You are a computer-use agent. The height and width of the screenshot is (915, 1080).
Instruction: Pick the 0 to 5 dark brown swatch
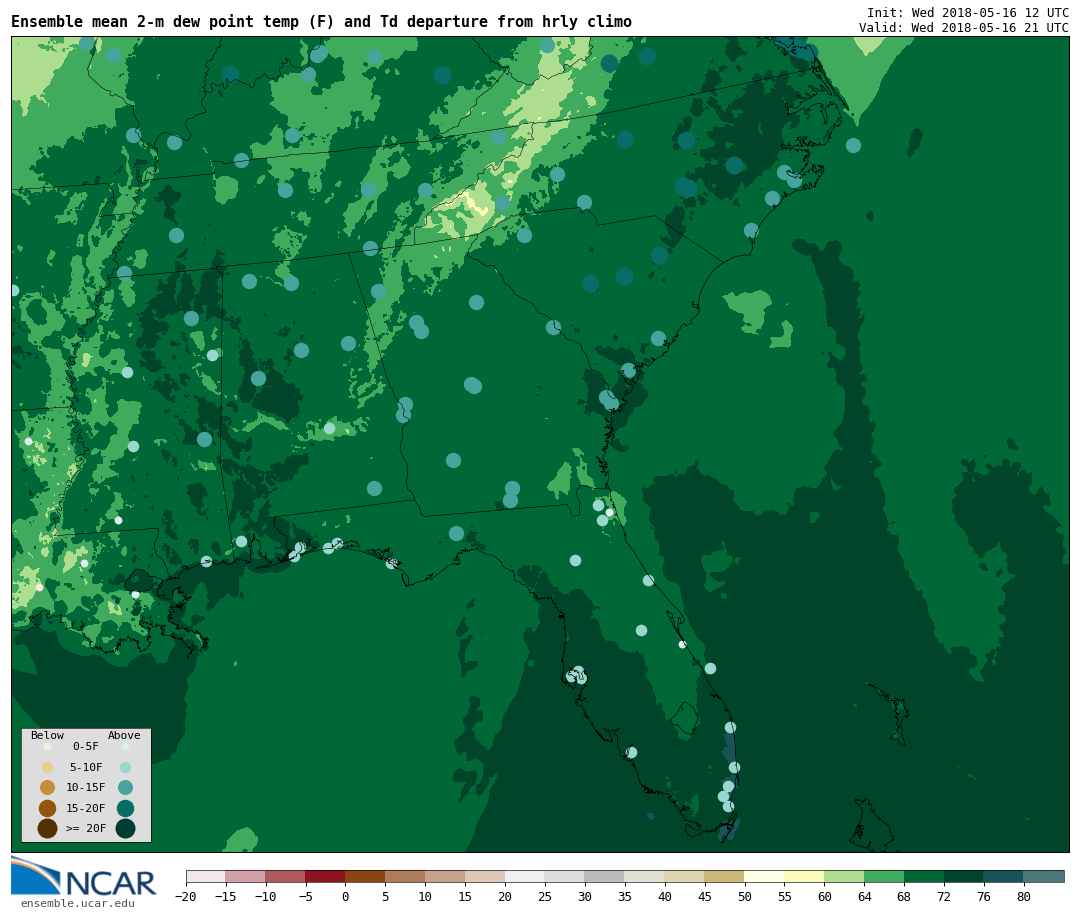coord(365,876)
